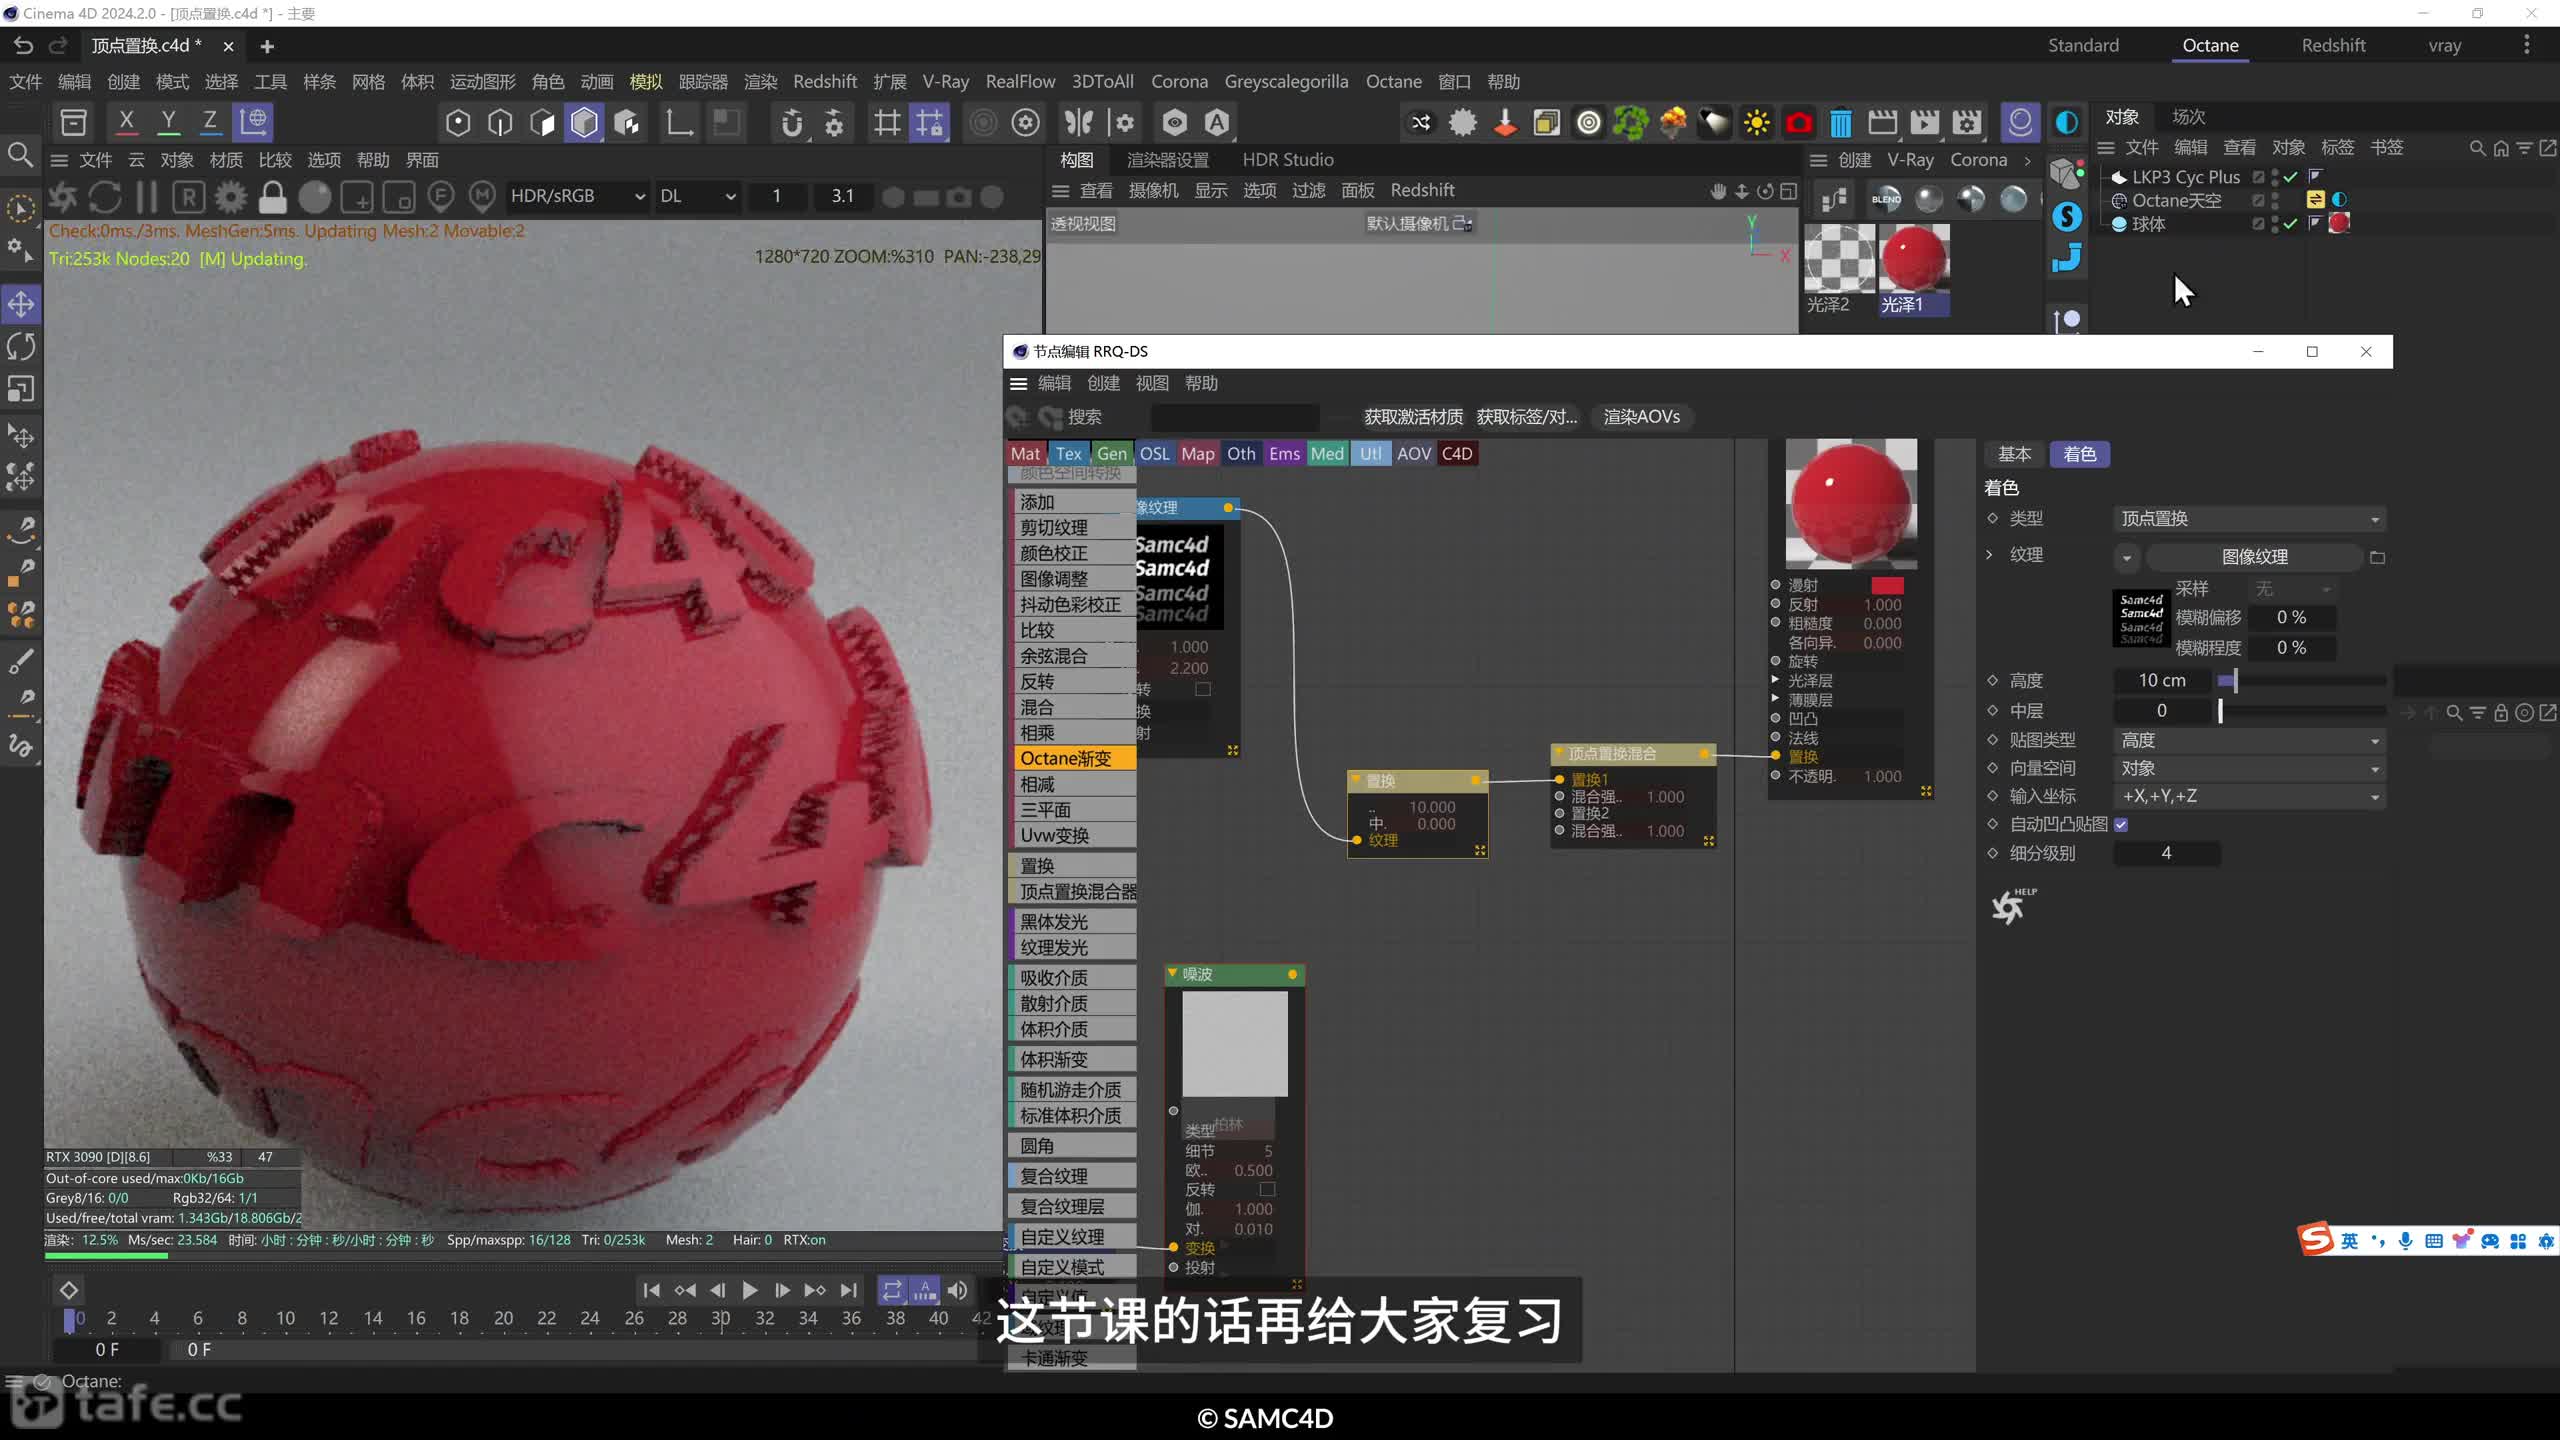Click the Octane settings gear icon
This screenshot has width=2560, height=1440.
click(x=231, y=197)
